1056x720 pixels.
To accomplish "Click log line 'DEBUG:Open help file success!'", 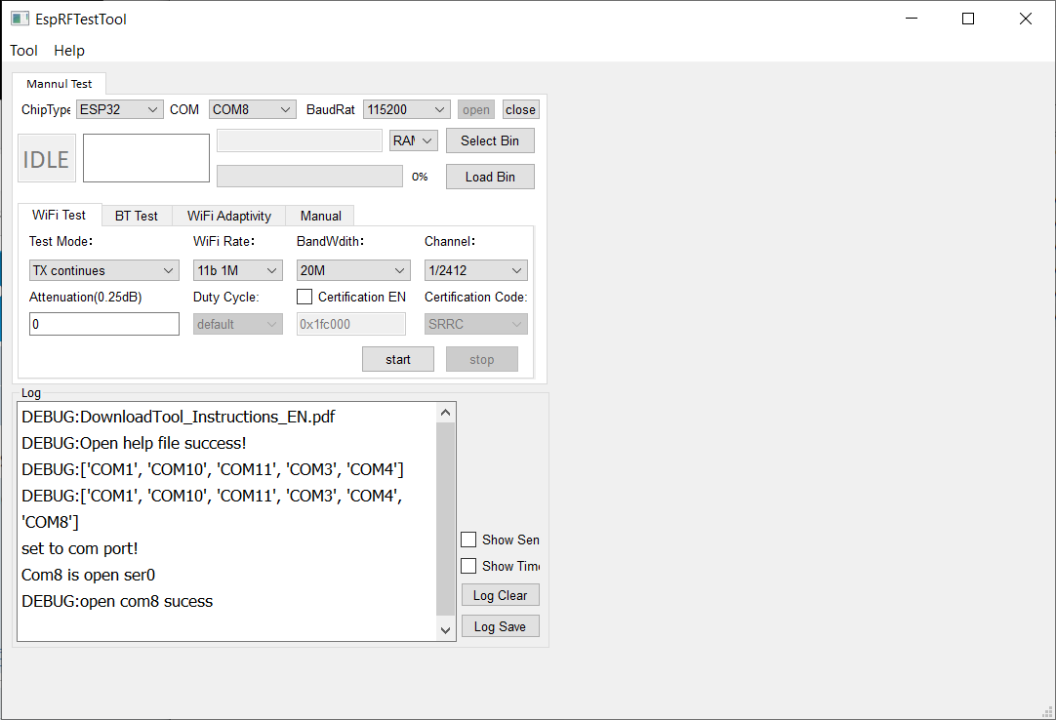I will point(134,443).
